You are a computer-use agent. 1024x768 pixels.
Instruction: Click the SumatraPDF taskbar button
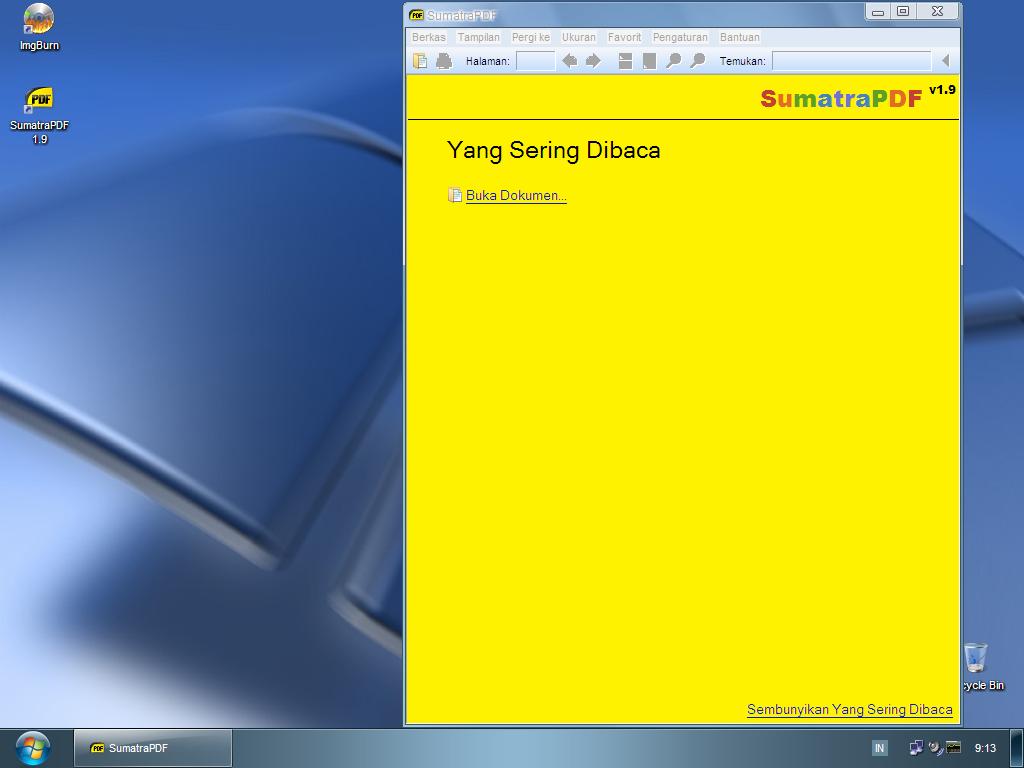(153, 748)
